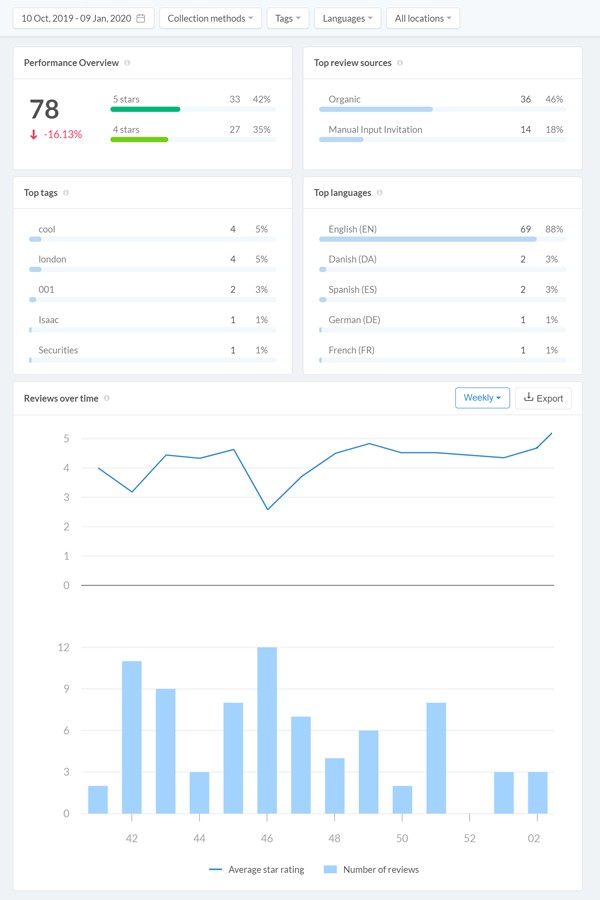Open the All locations filter
This screenshot has height=900, width=600.
click(423, 18)
